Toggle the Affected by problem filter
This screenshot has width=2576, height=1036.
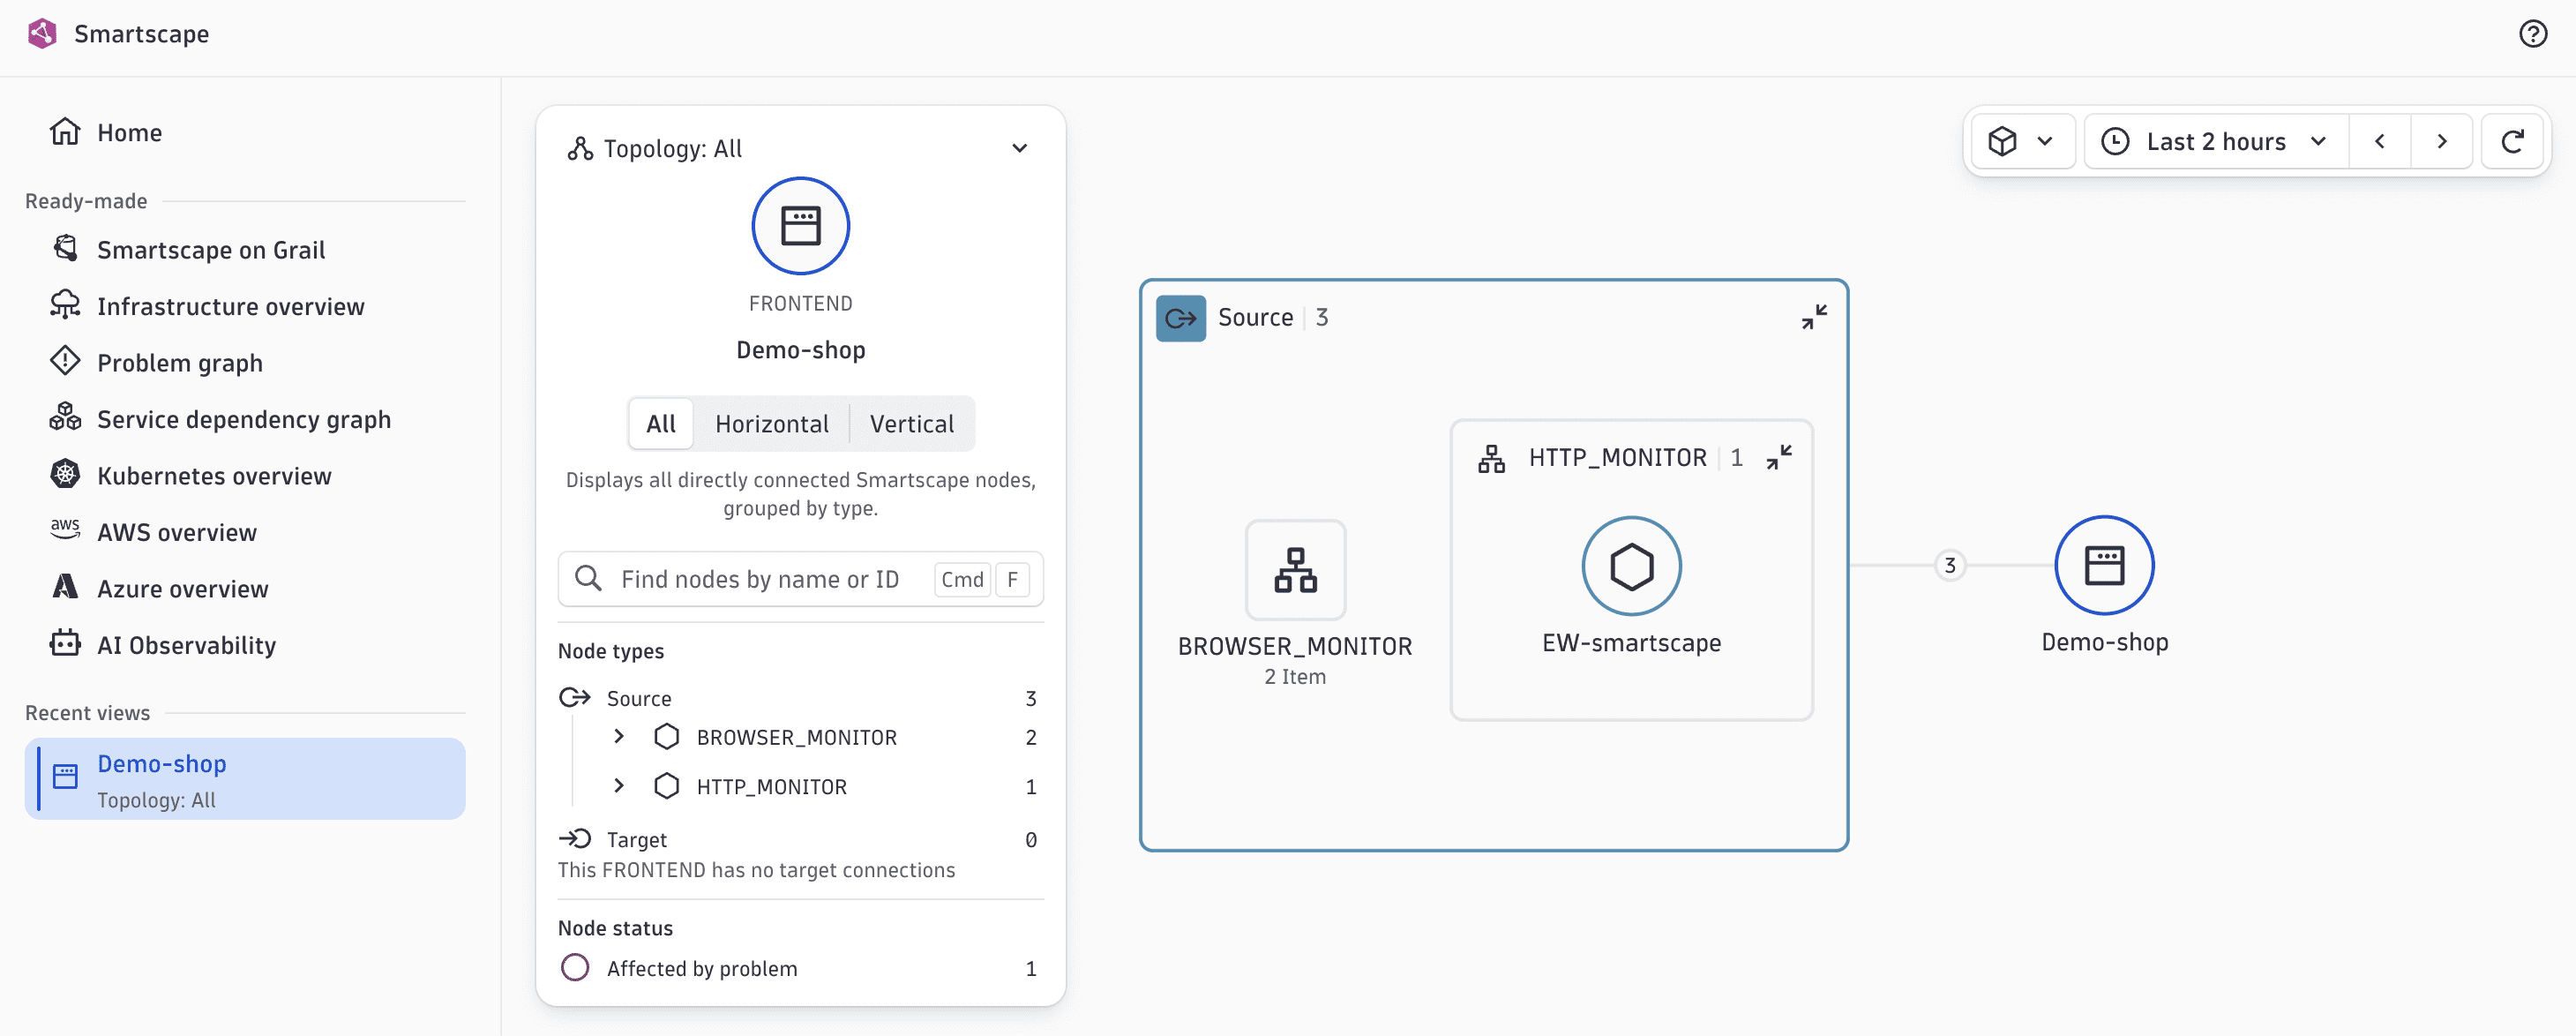click(800, 968)
